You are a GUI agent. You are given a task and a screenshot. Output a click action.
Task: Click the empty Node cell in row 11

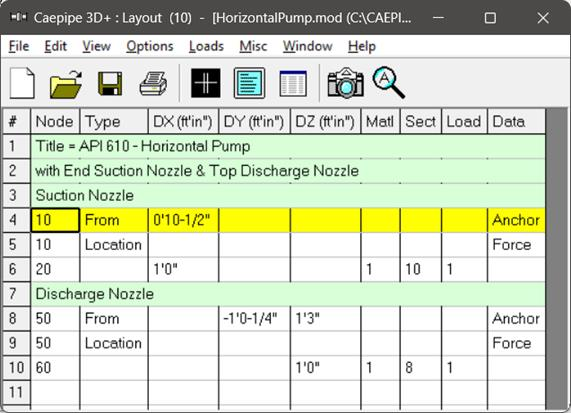(55, 393)
